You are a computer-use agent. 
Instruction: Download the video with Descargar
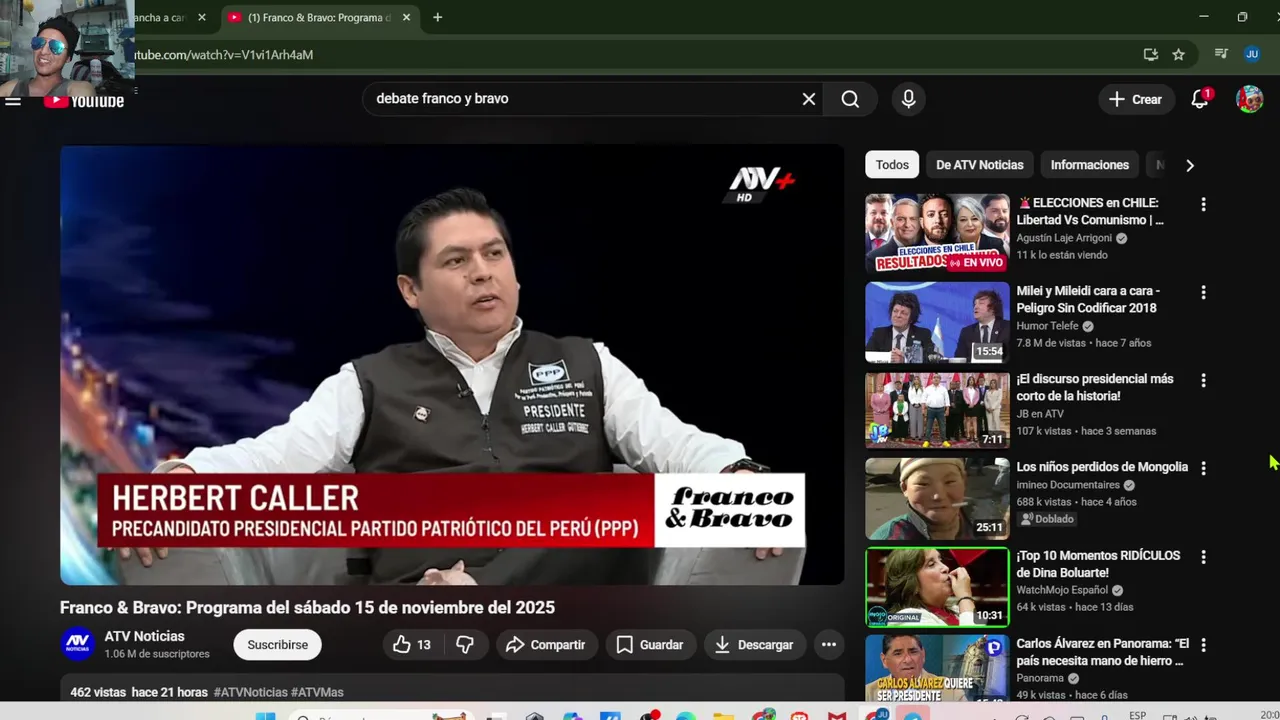(754, 645)
